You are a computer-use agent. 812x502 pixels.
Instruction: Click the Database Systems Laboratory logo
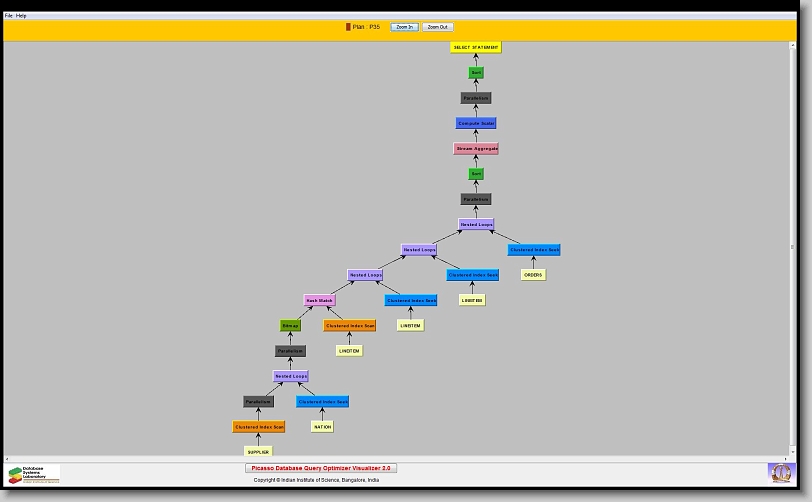(34, 473)
